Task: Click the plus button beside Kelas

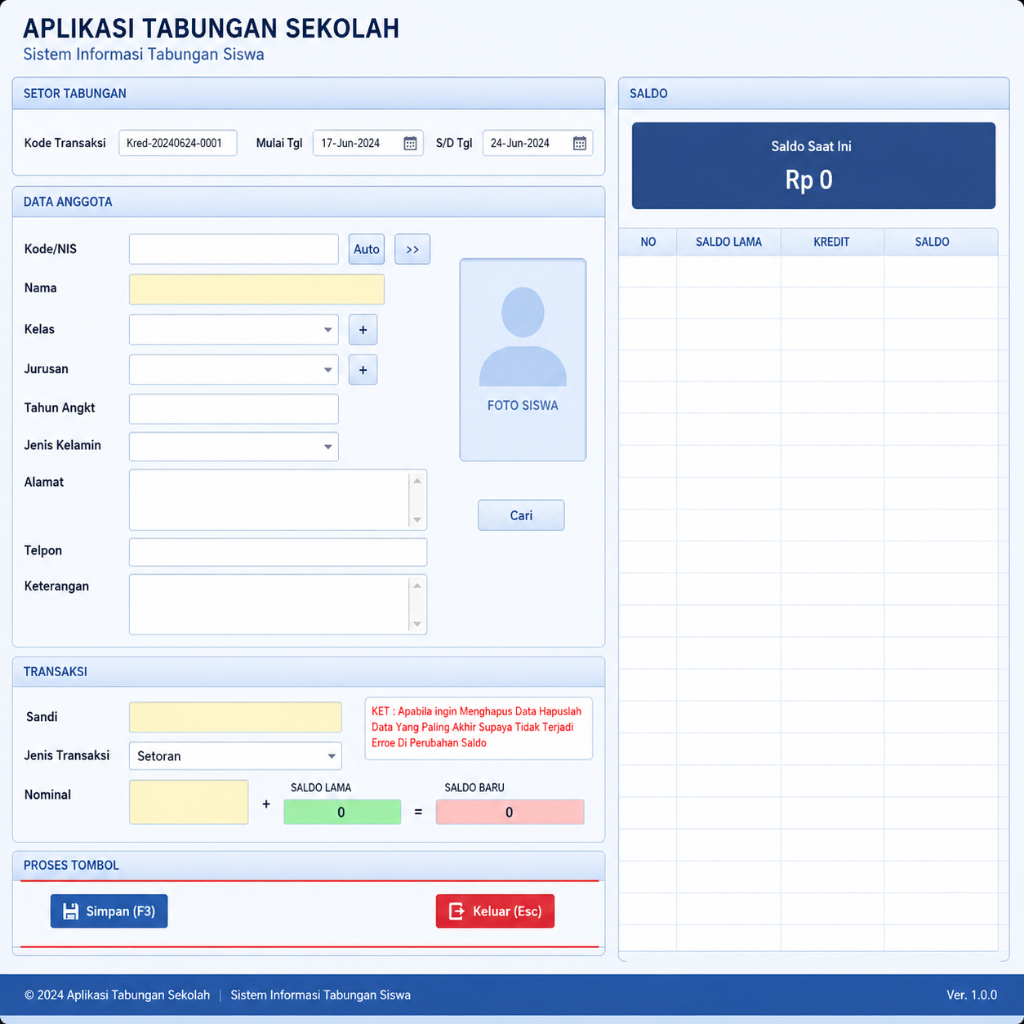Action: [362, 330]
